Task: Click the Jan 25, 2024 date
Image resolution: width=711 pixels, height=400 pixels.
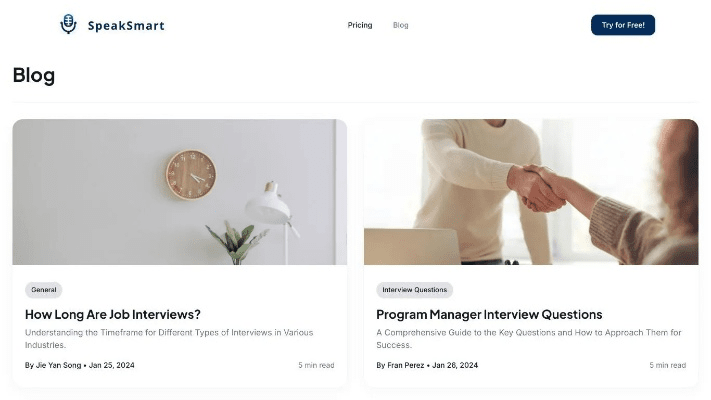Action: pos(112,365)
